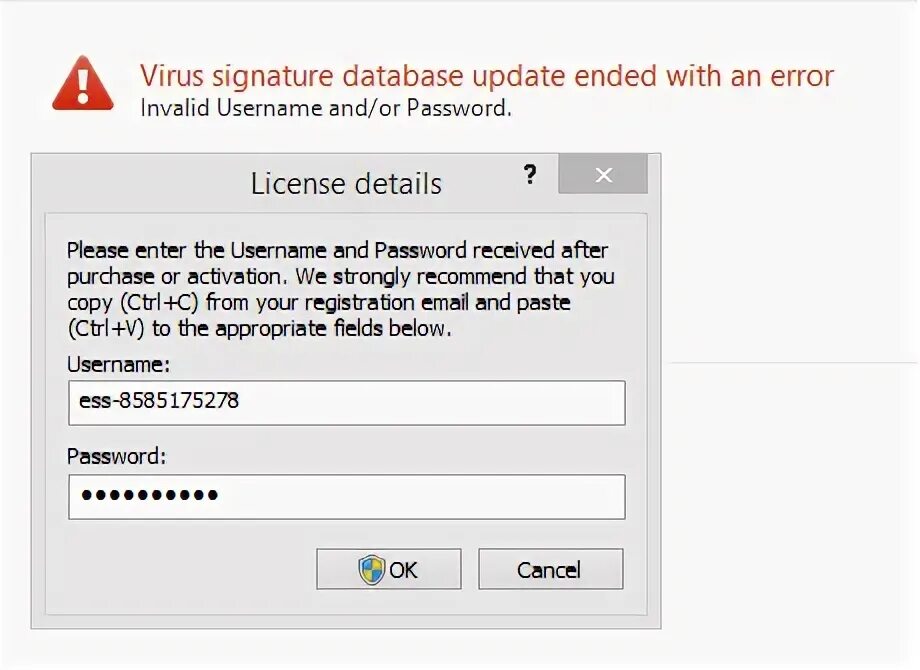The width and height of the screenshot is (920, 670).
Task: Click the instruction paragraph about copy and paste
Action: [x=340, y=288]
